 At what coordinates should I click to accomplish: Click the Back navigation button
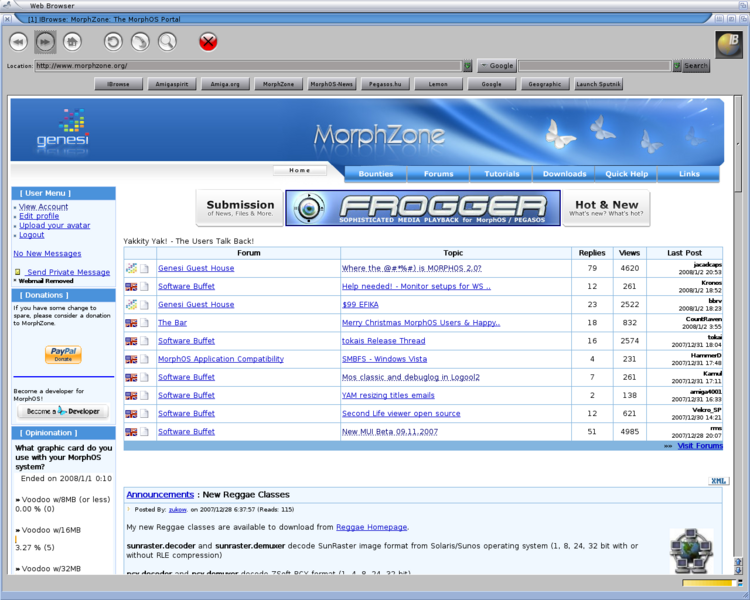[x=18, y=41]
